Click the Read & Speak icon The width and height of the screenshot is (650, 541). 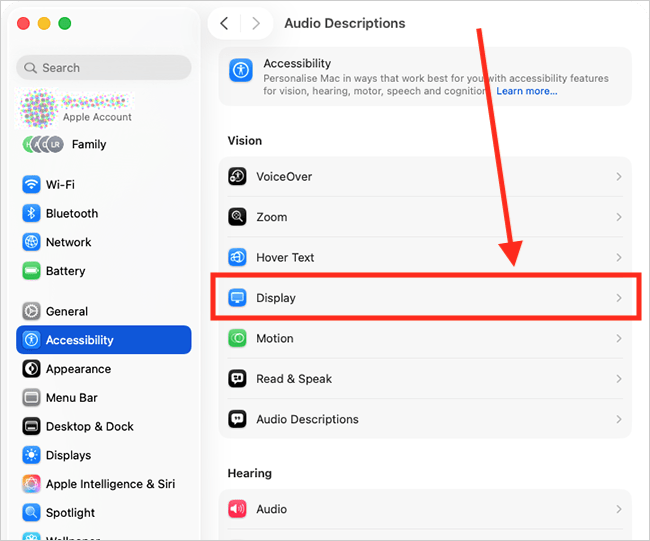[x=238, y=379]
